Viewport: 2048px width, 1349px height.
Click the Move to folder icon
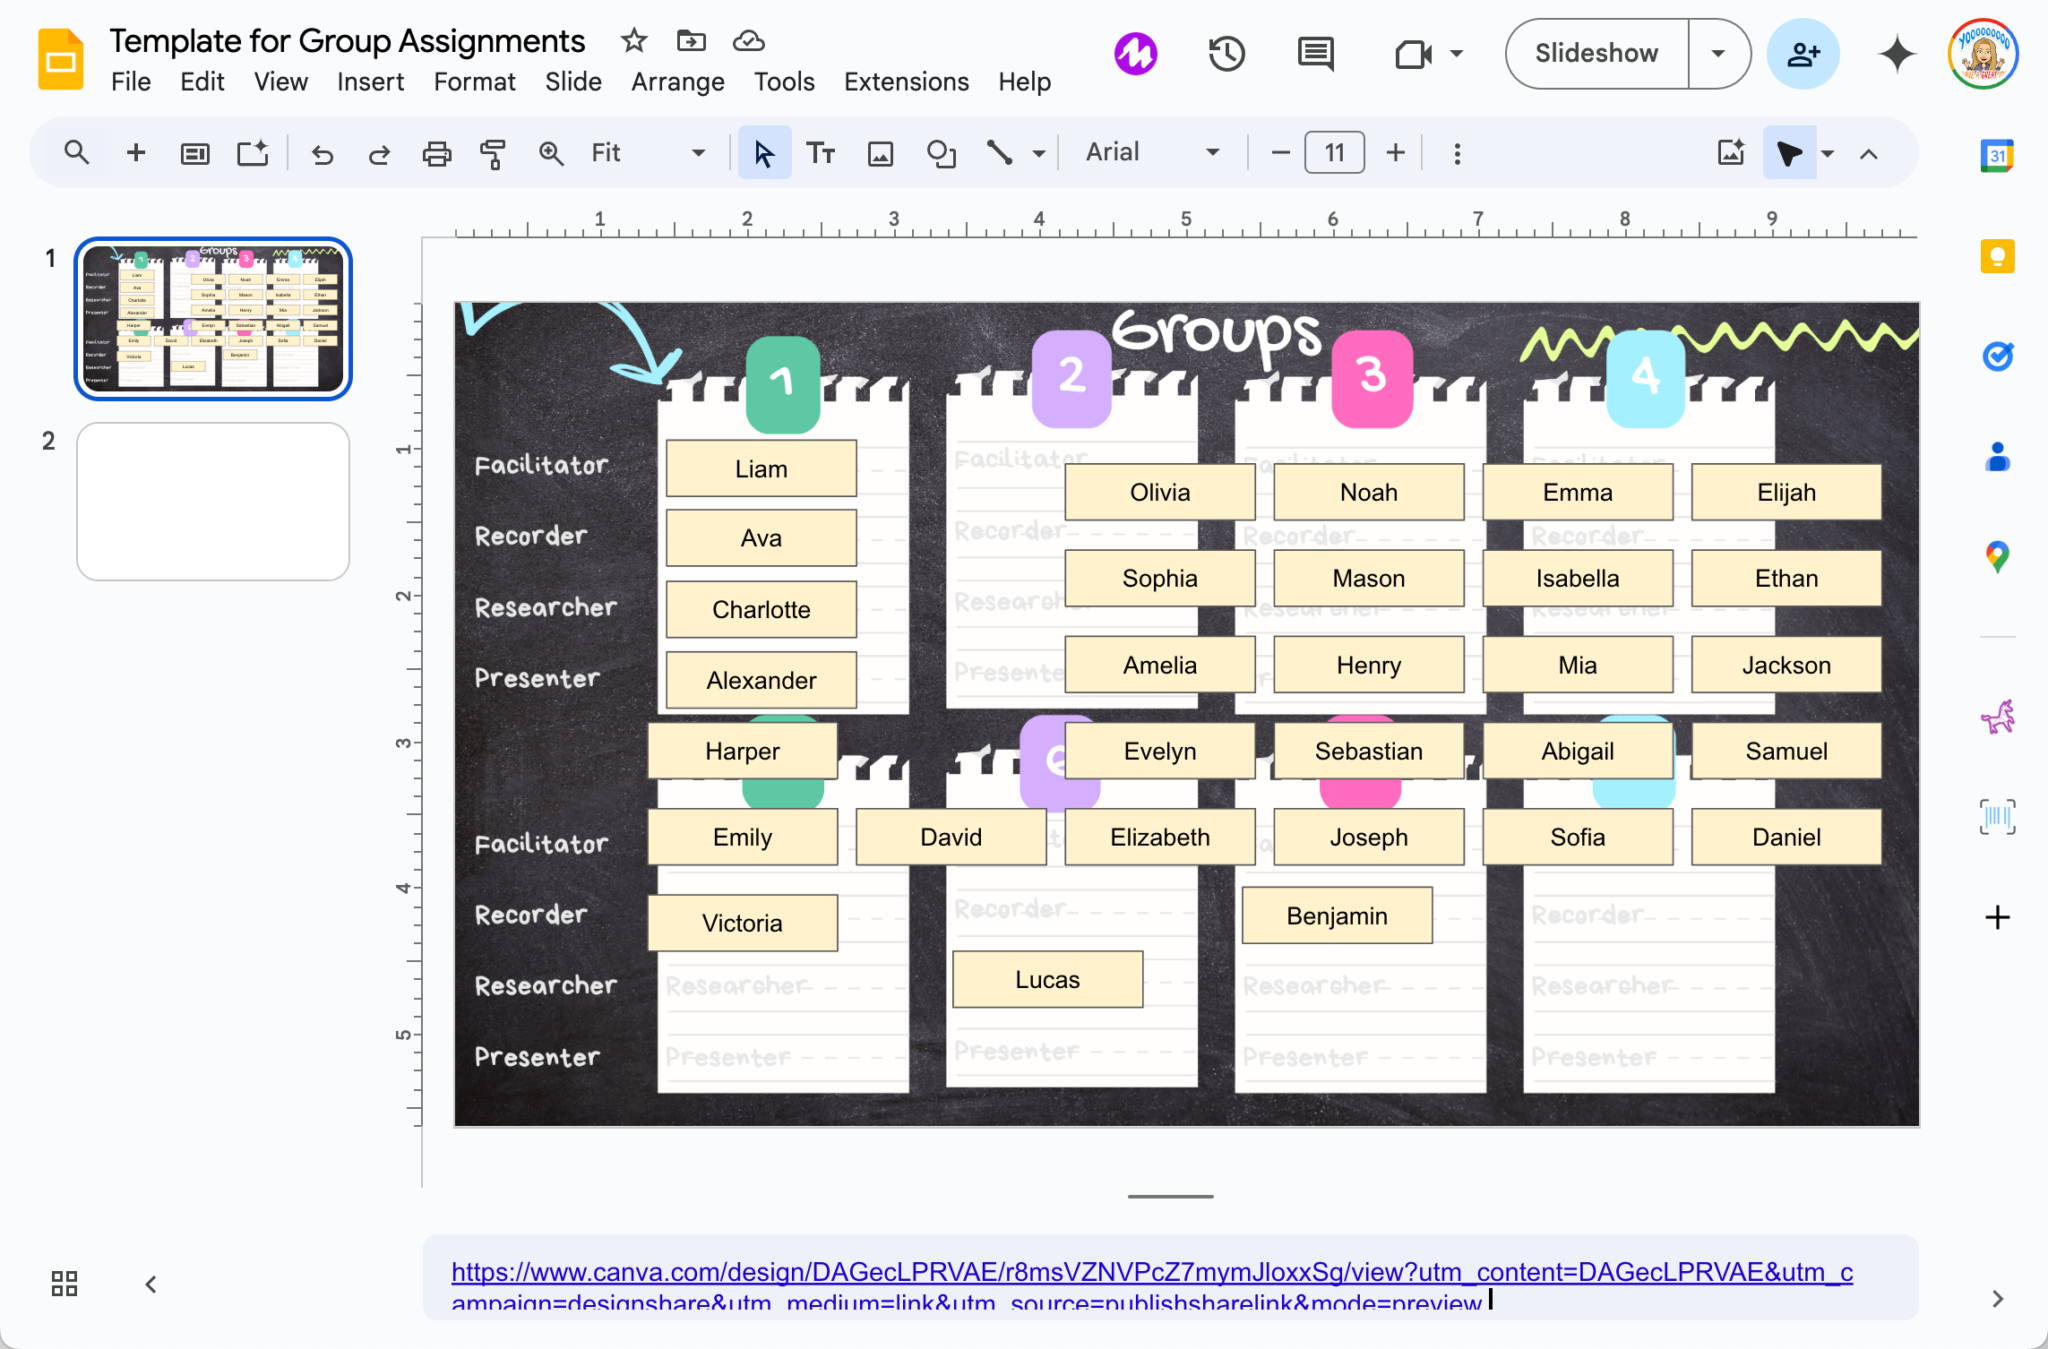click(x=691, y=41)
